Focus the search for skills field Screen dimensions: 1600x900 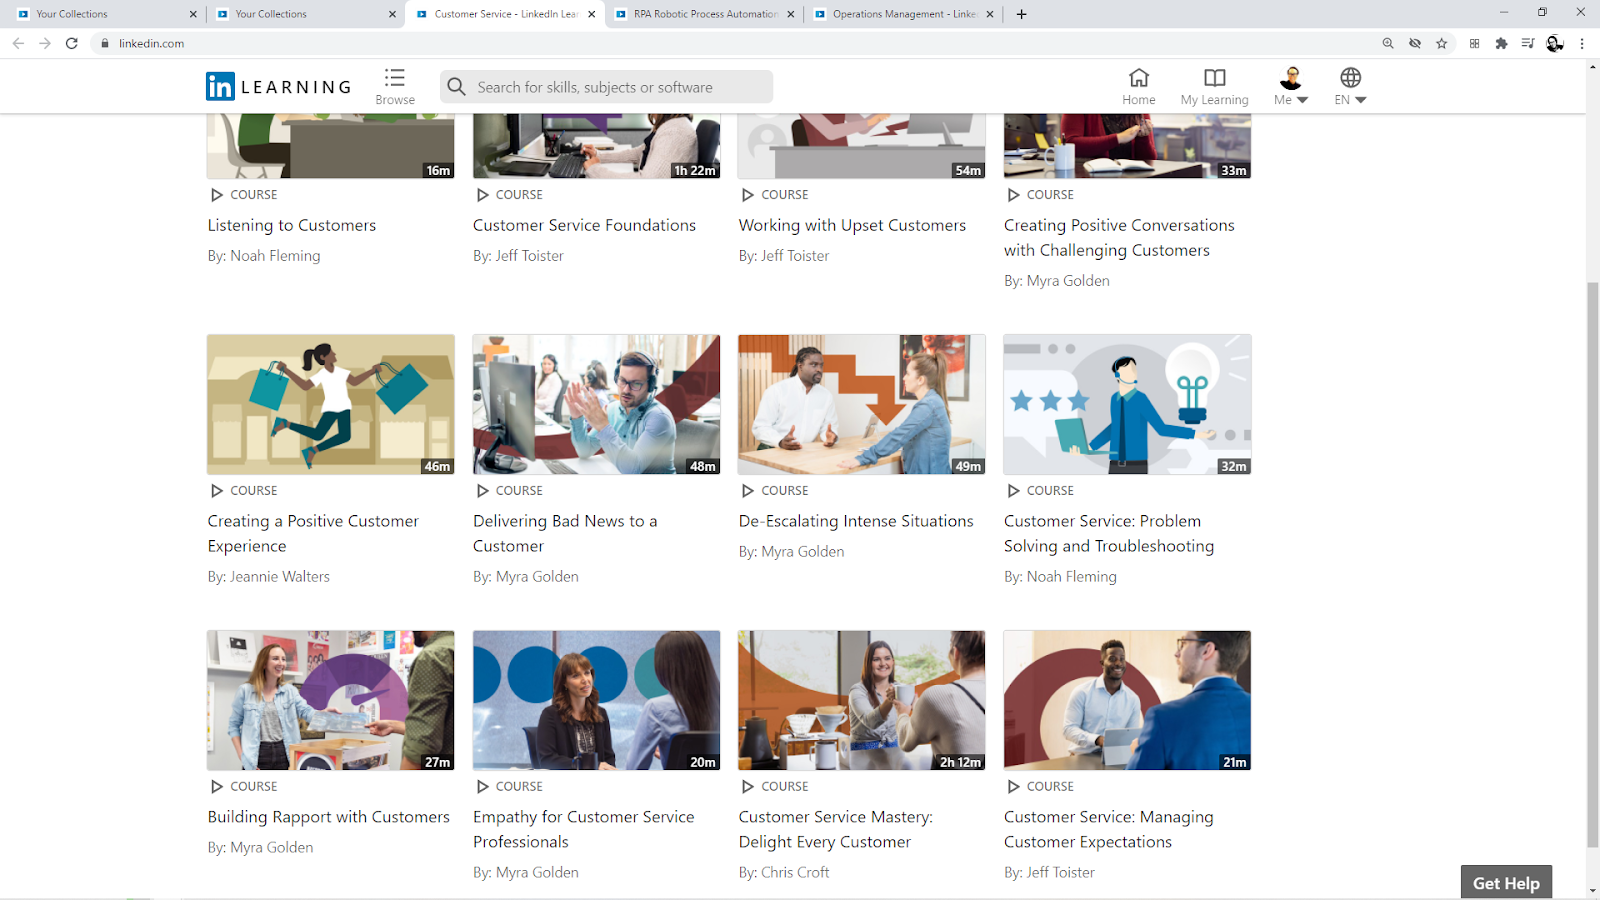[x=606, y=87]
